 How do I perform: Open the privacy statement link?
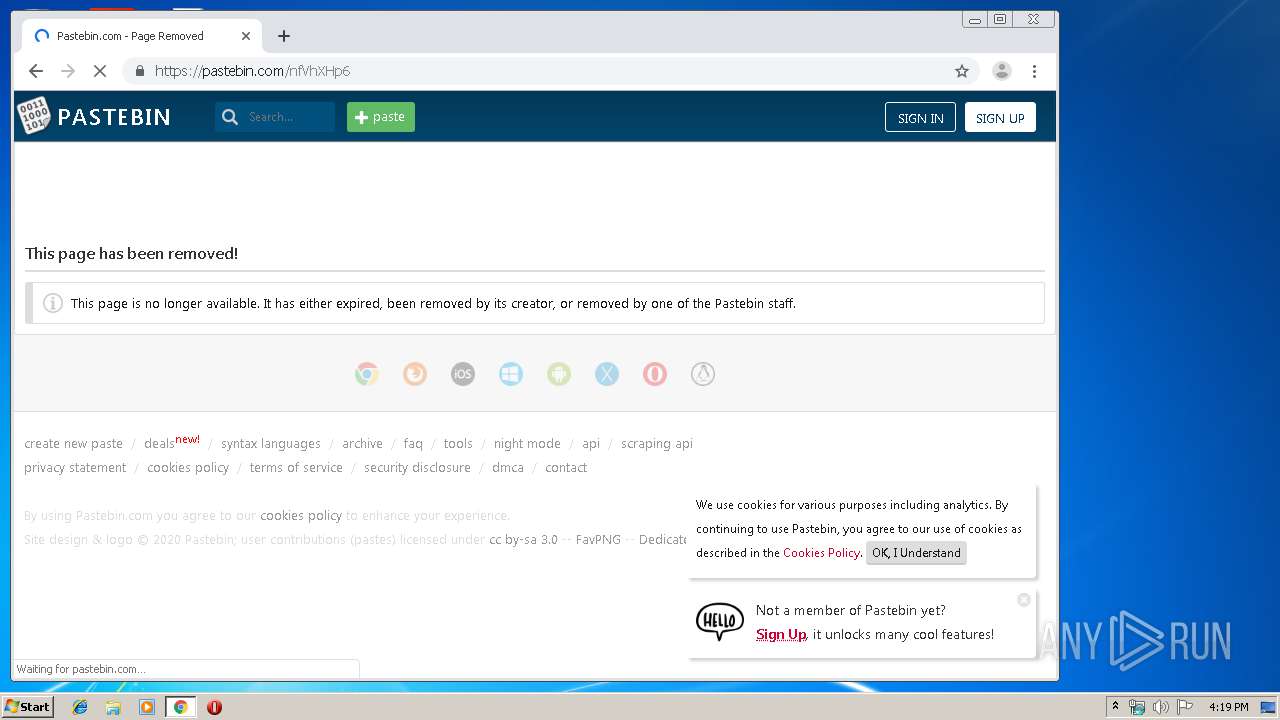tap(75, 468)
